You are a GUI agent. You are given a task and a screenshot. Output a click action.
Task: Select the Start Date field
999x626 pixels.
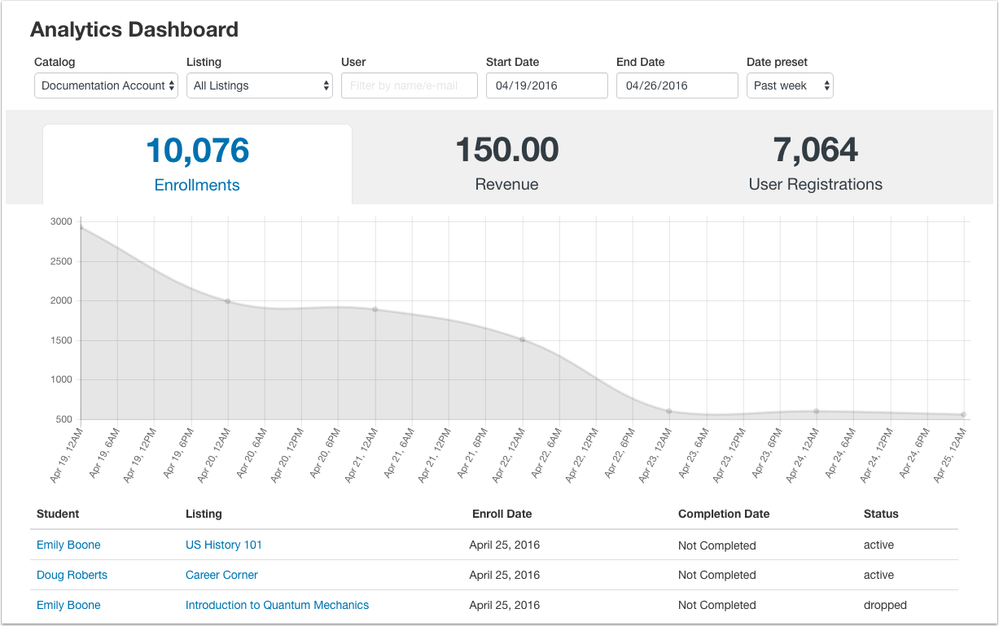coord(546,85)
